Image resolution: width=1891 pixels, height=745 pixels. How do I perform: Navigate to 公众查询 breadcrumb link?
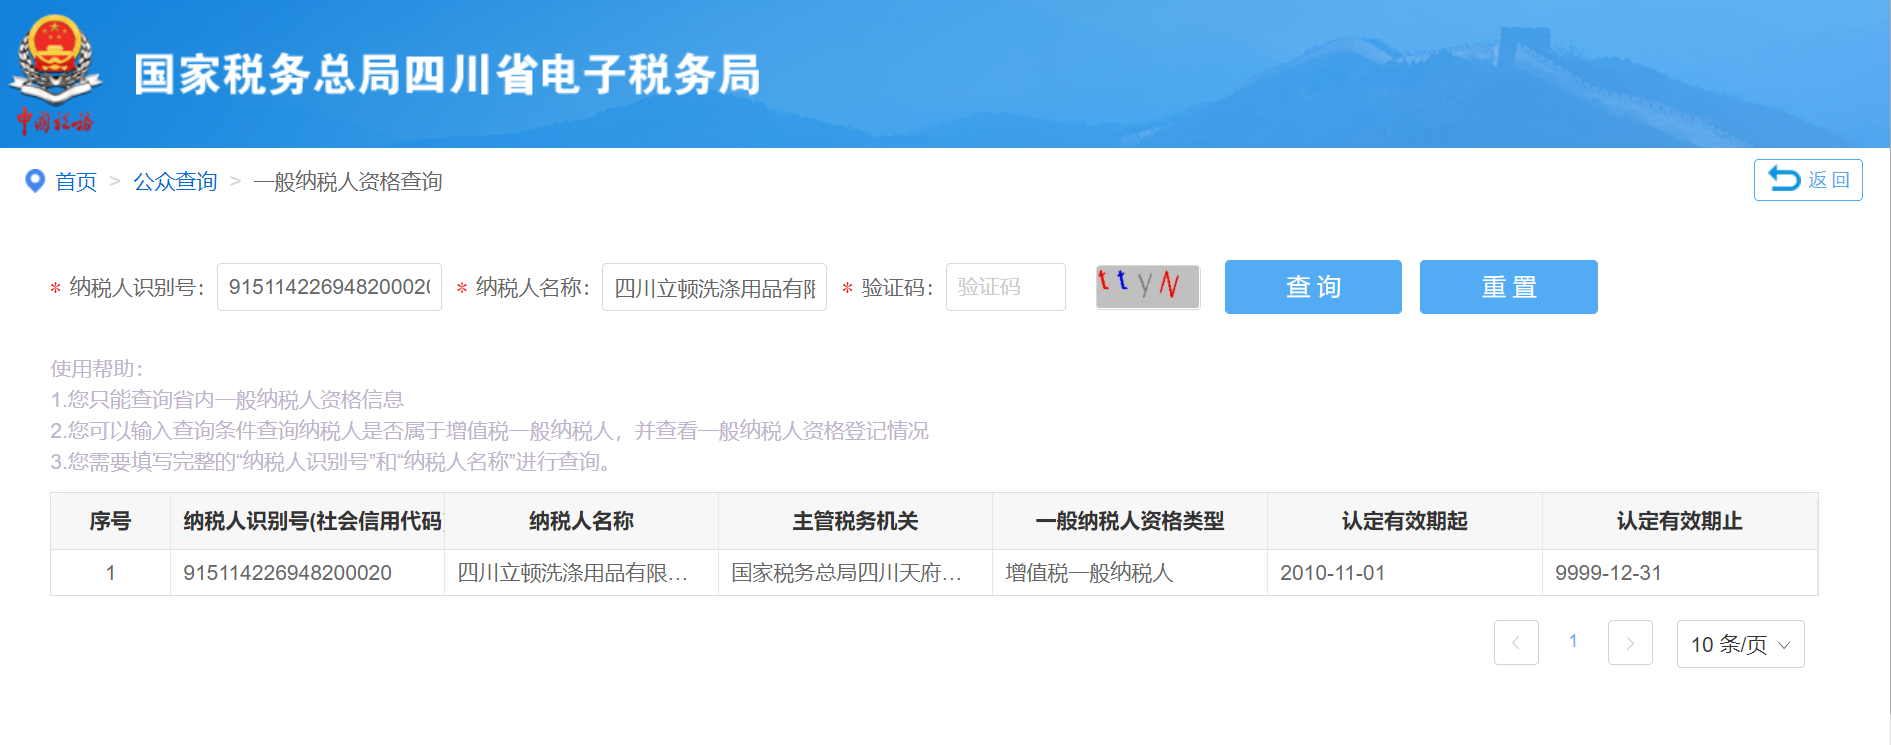(x=175, y=182)
